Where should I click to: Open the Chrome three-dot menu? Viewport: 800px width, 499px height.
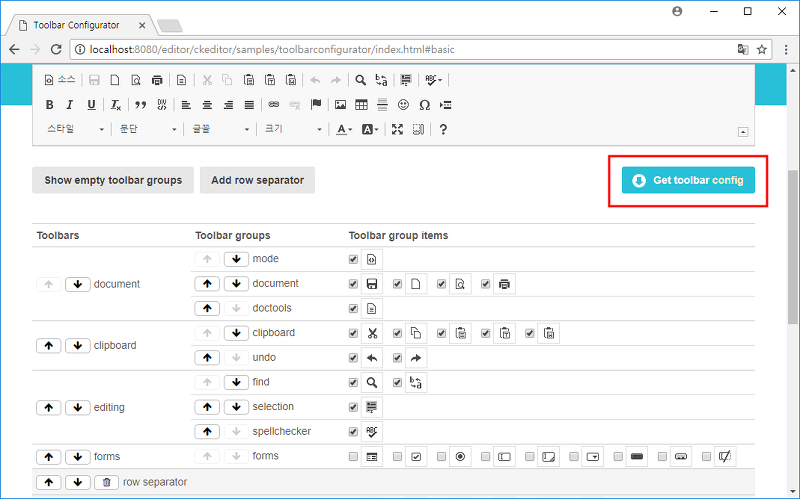(786, 49)
